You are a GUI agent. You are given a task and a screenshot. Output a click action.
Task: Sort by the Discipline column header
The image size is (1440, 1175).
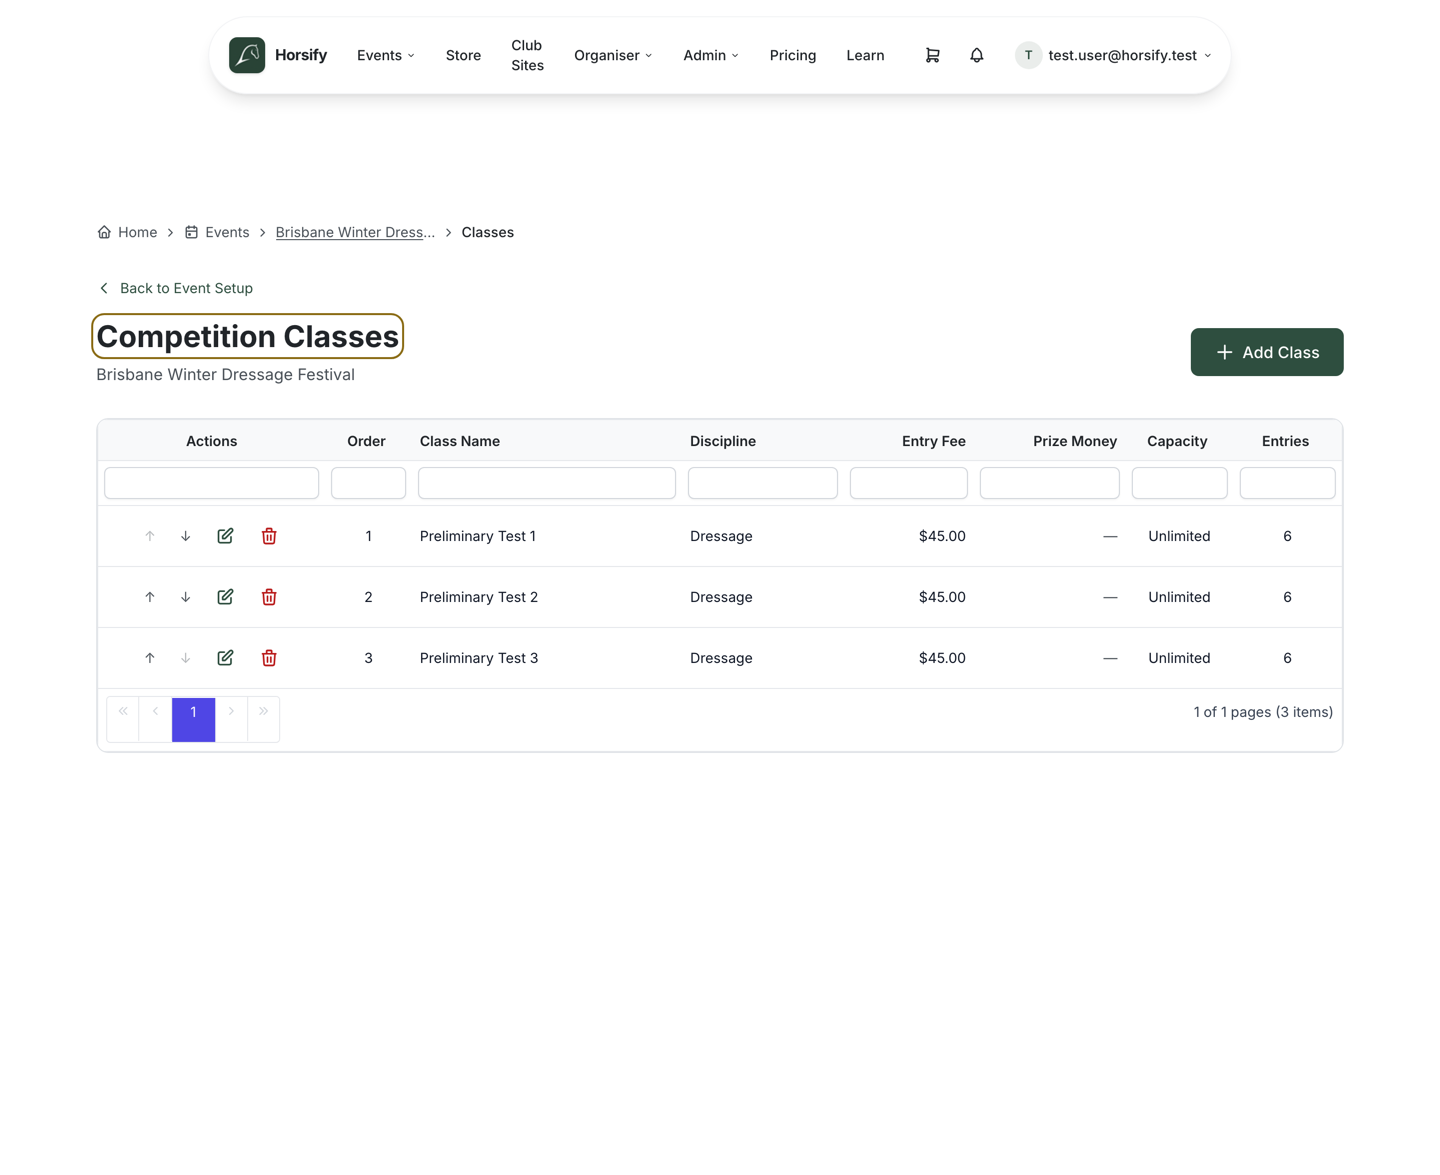(x=723, y=441)
